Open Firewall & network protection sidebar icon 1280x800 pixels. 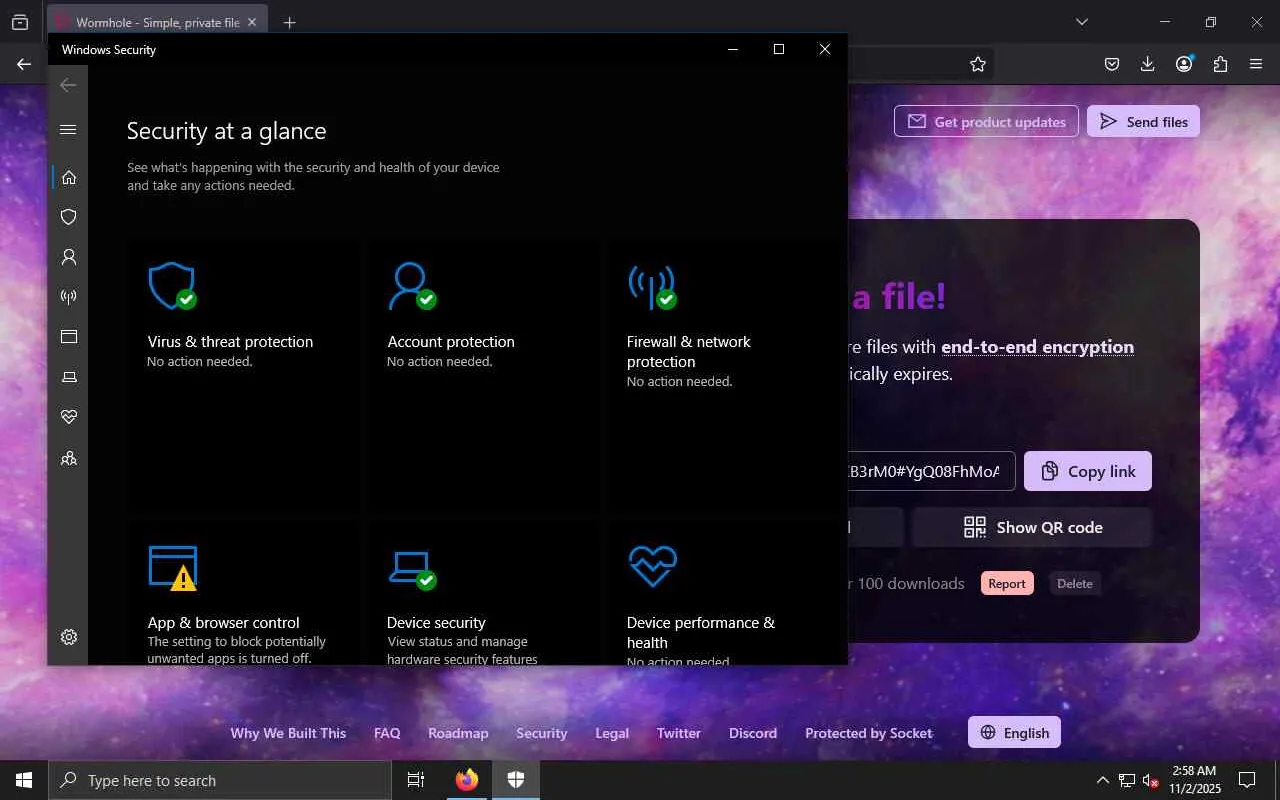[68, 297]
